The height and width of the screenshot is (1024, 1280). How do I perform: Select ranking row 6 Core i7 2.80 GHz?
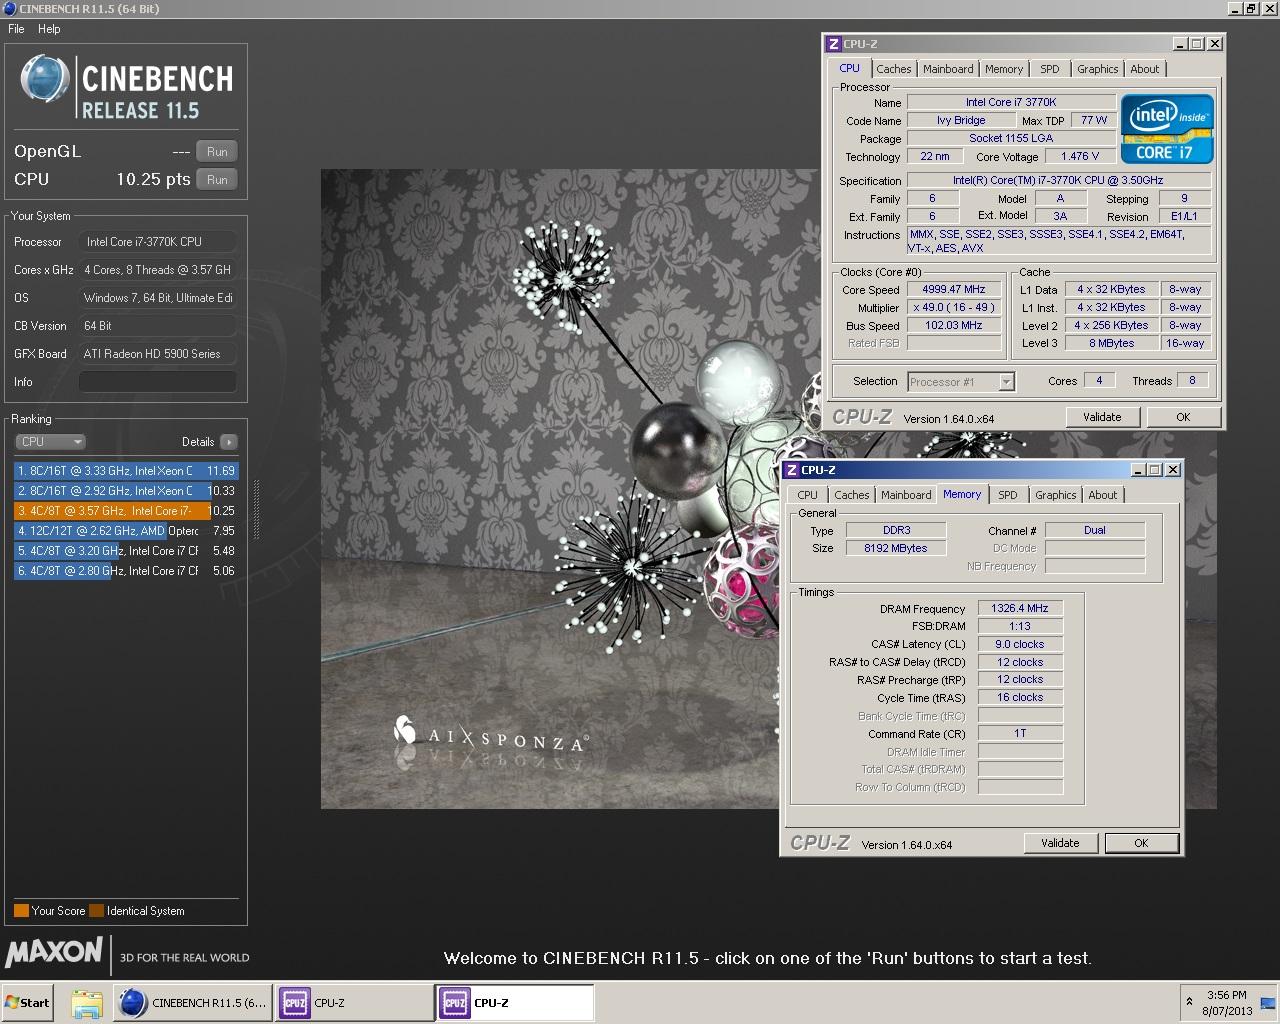[126, 570]
